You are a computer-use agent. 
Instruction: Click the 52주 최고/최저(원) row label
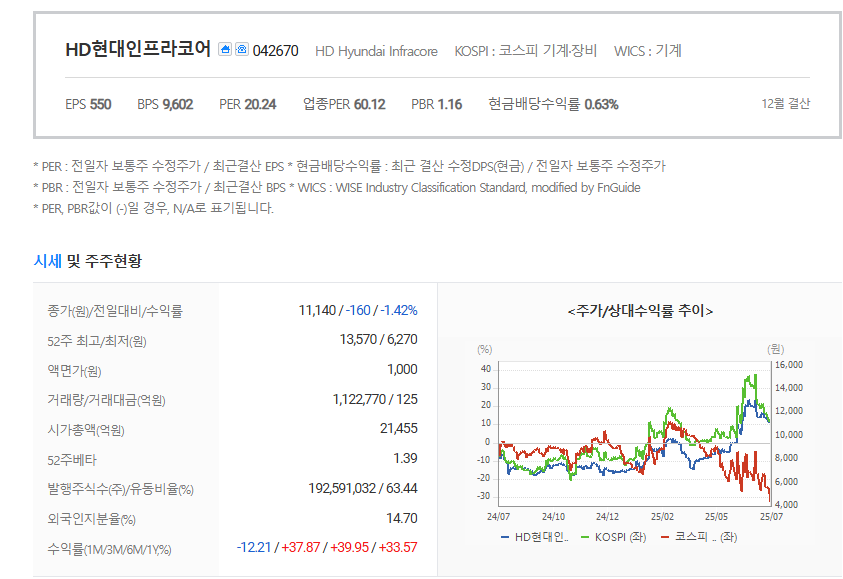tap(97, 341)
